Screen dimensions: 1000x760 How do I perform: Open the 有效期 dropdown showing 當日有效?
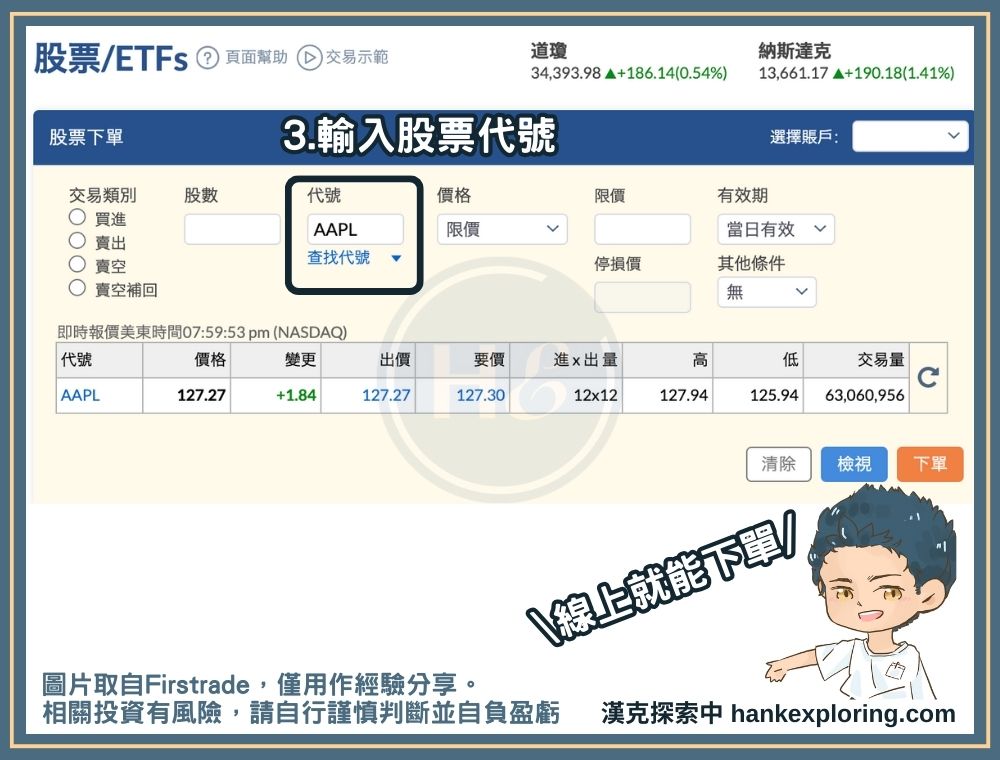776,229
